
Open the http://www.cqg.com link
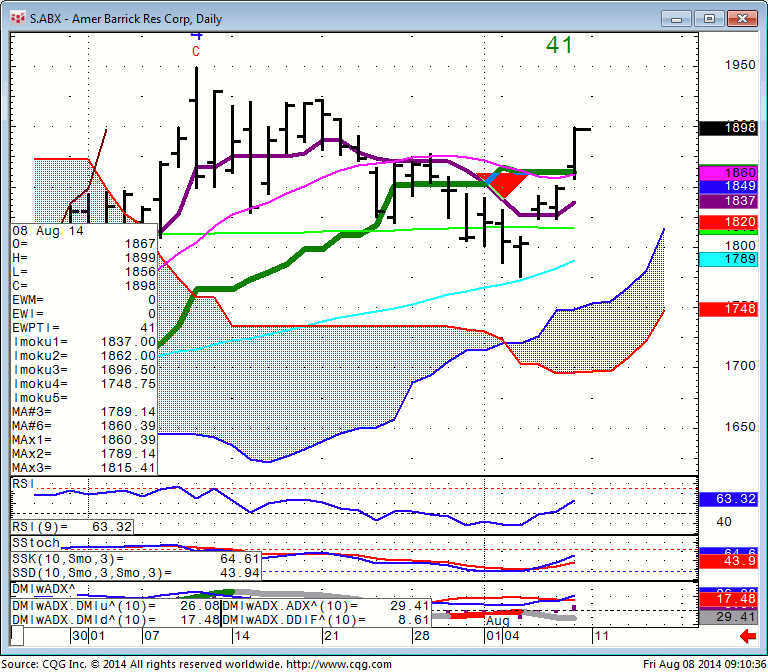339,664
